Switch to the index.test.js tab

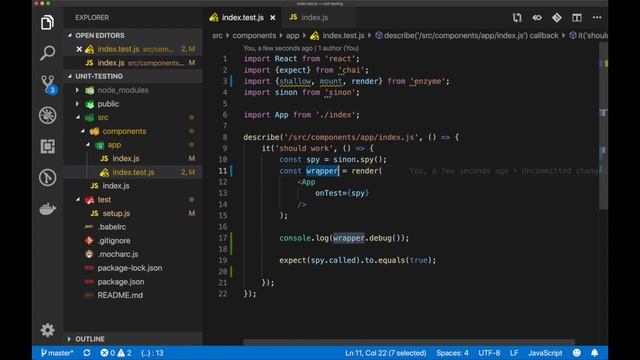(242, 18)
